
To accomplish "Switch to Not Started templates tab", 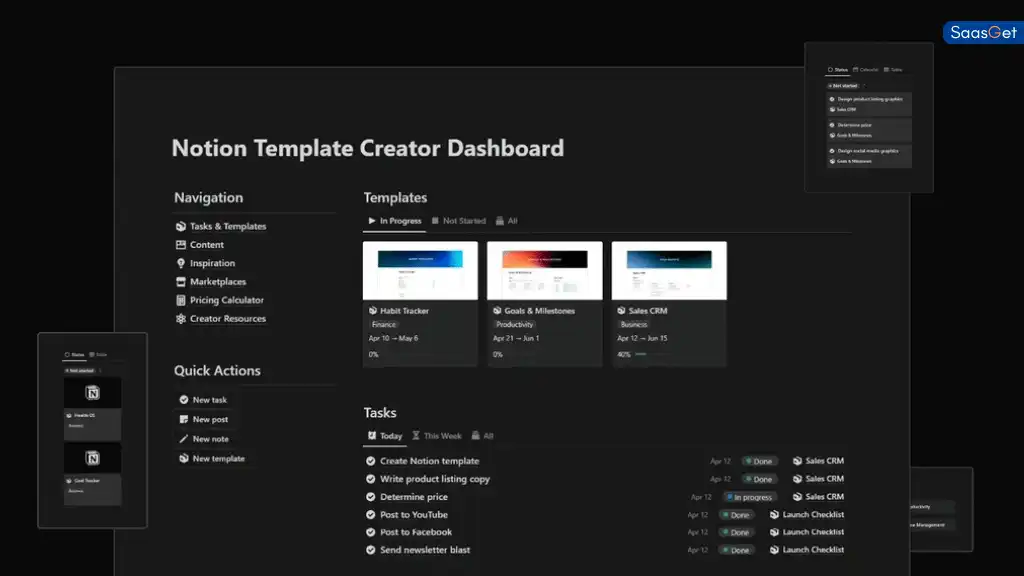I will pyautogui.click(x=458, y=221).
